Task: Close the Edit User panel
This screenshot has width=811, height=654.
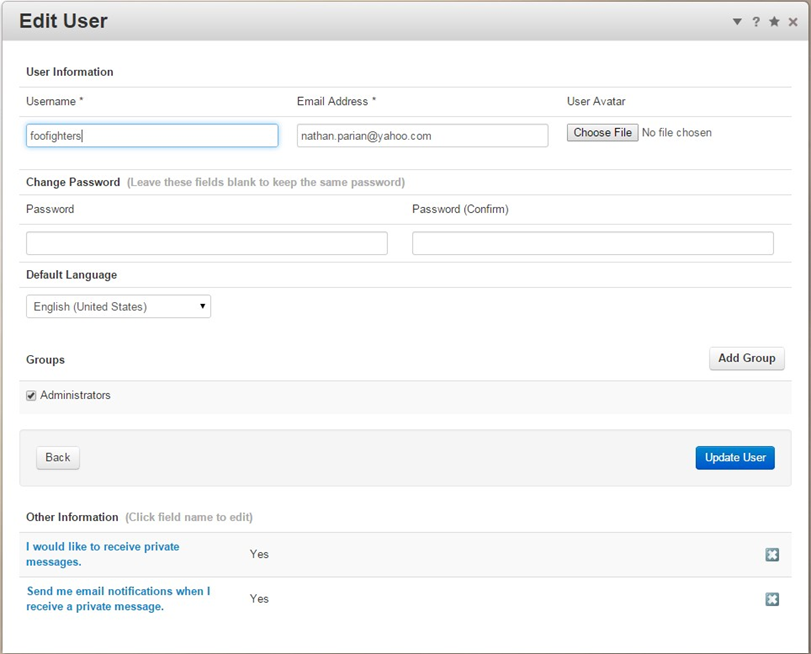Action: click(793, 22)
